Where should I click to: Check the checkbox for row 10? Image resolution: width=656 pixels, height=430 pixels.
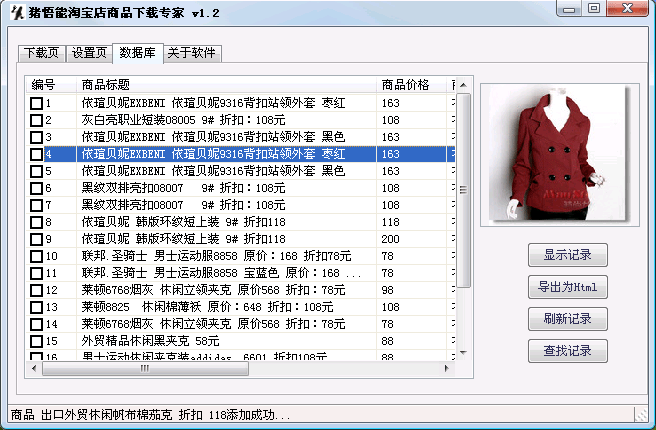(36, 256)
